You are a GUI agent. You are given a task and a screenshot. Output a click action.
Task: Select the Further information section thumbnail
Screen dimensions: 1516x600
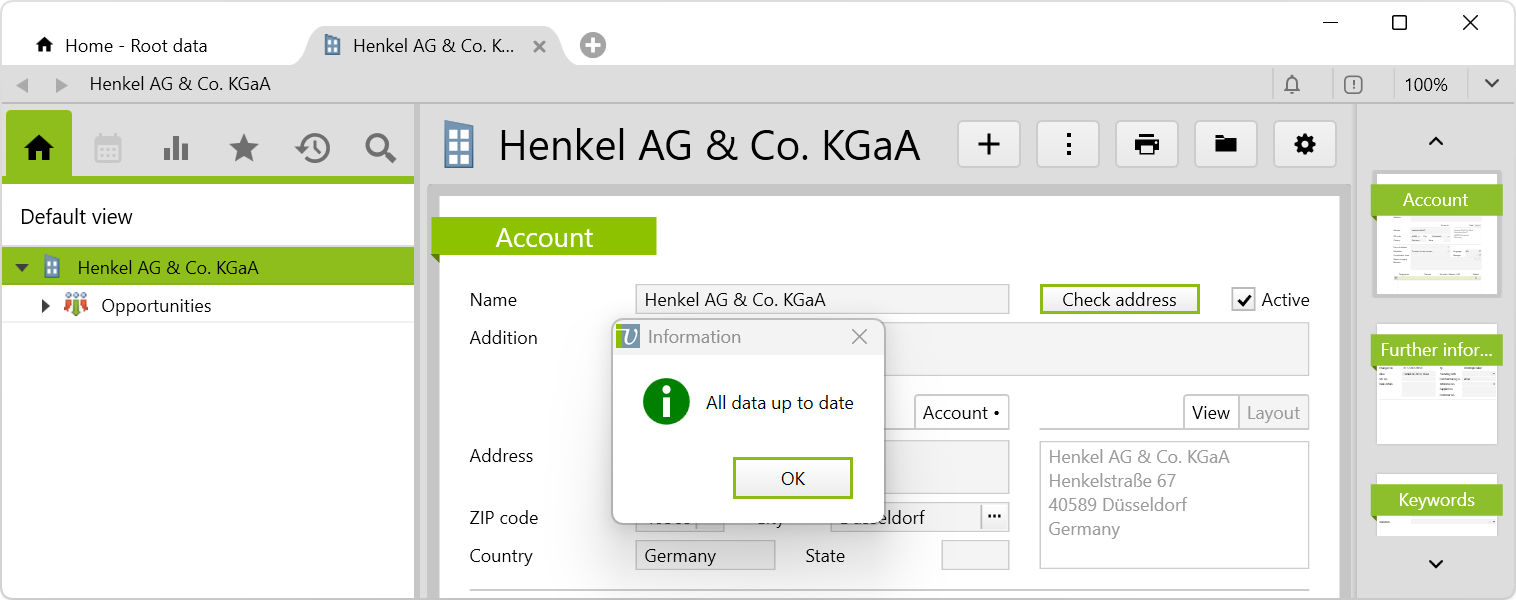[x=1436, y=383]
